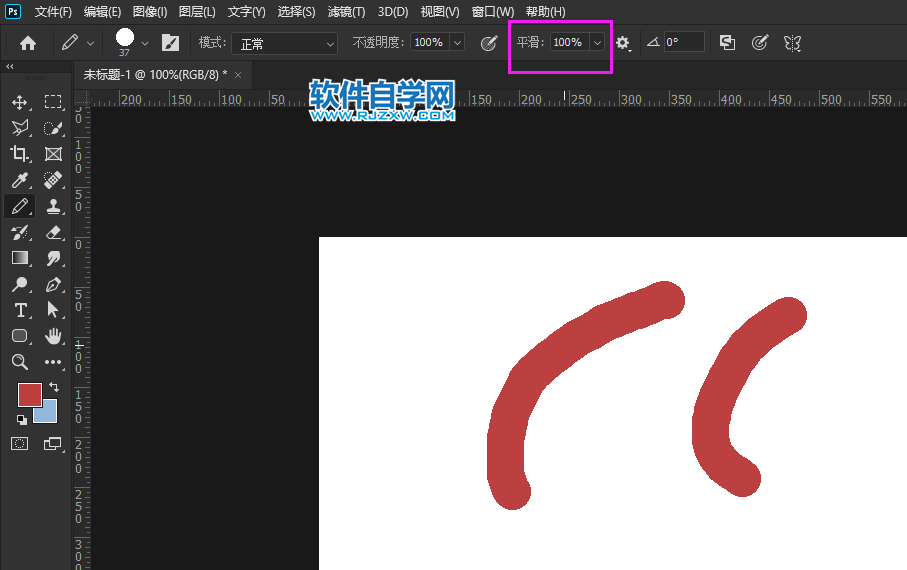Viewport: 907px width, 570px height.
Task: Expand the 平滑 smoothing percentage dropdown
Action: tap(597, 43)
